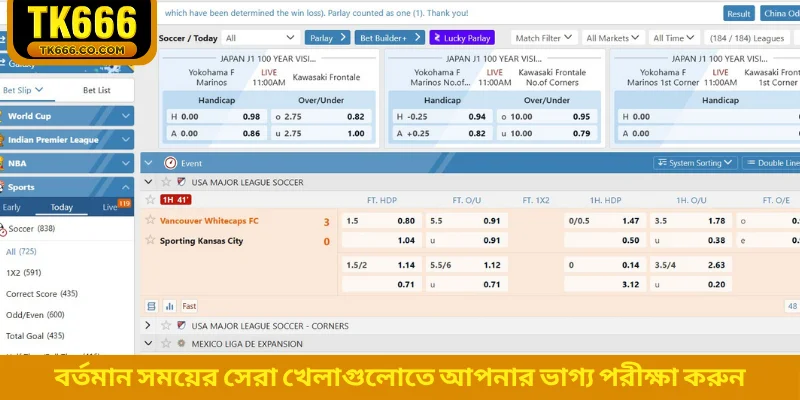Bet 1H HDP odds 3.12
This screenshot has width=800, height=400.
point(605,284)
